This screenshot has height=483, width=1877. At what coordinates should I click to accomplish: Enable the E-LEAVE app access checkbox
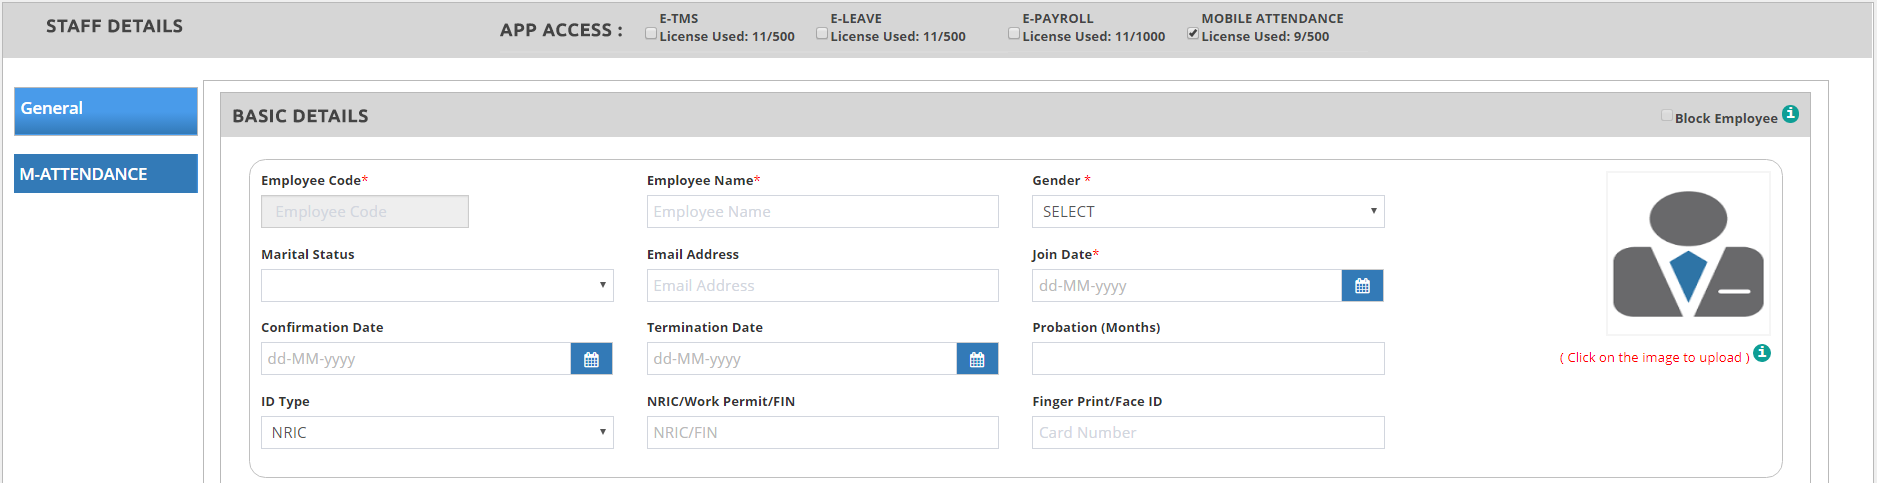pyautogui.click(x=822, y=34)
